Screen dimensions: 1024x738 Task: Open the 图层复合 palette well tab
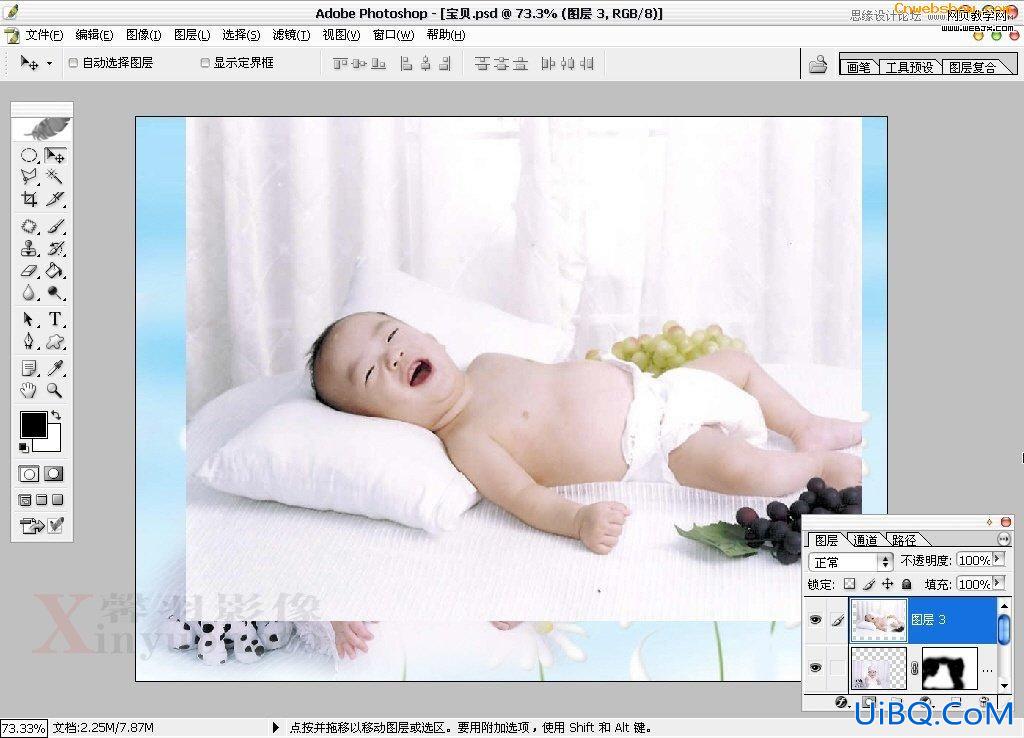972,67
